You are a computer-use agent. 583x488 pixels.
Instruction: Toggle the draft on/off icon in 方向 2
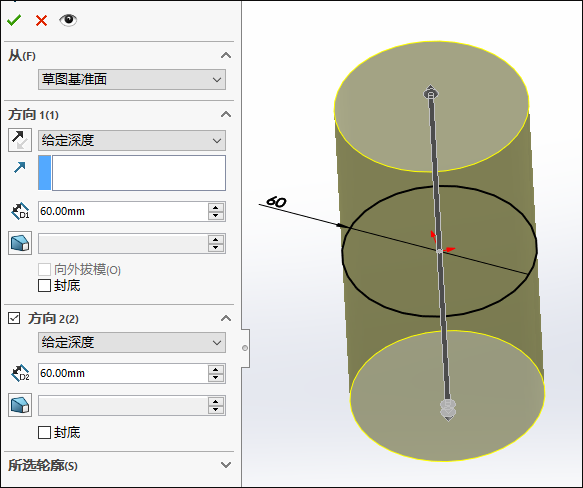click(x=20, y=405)
